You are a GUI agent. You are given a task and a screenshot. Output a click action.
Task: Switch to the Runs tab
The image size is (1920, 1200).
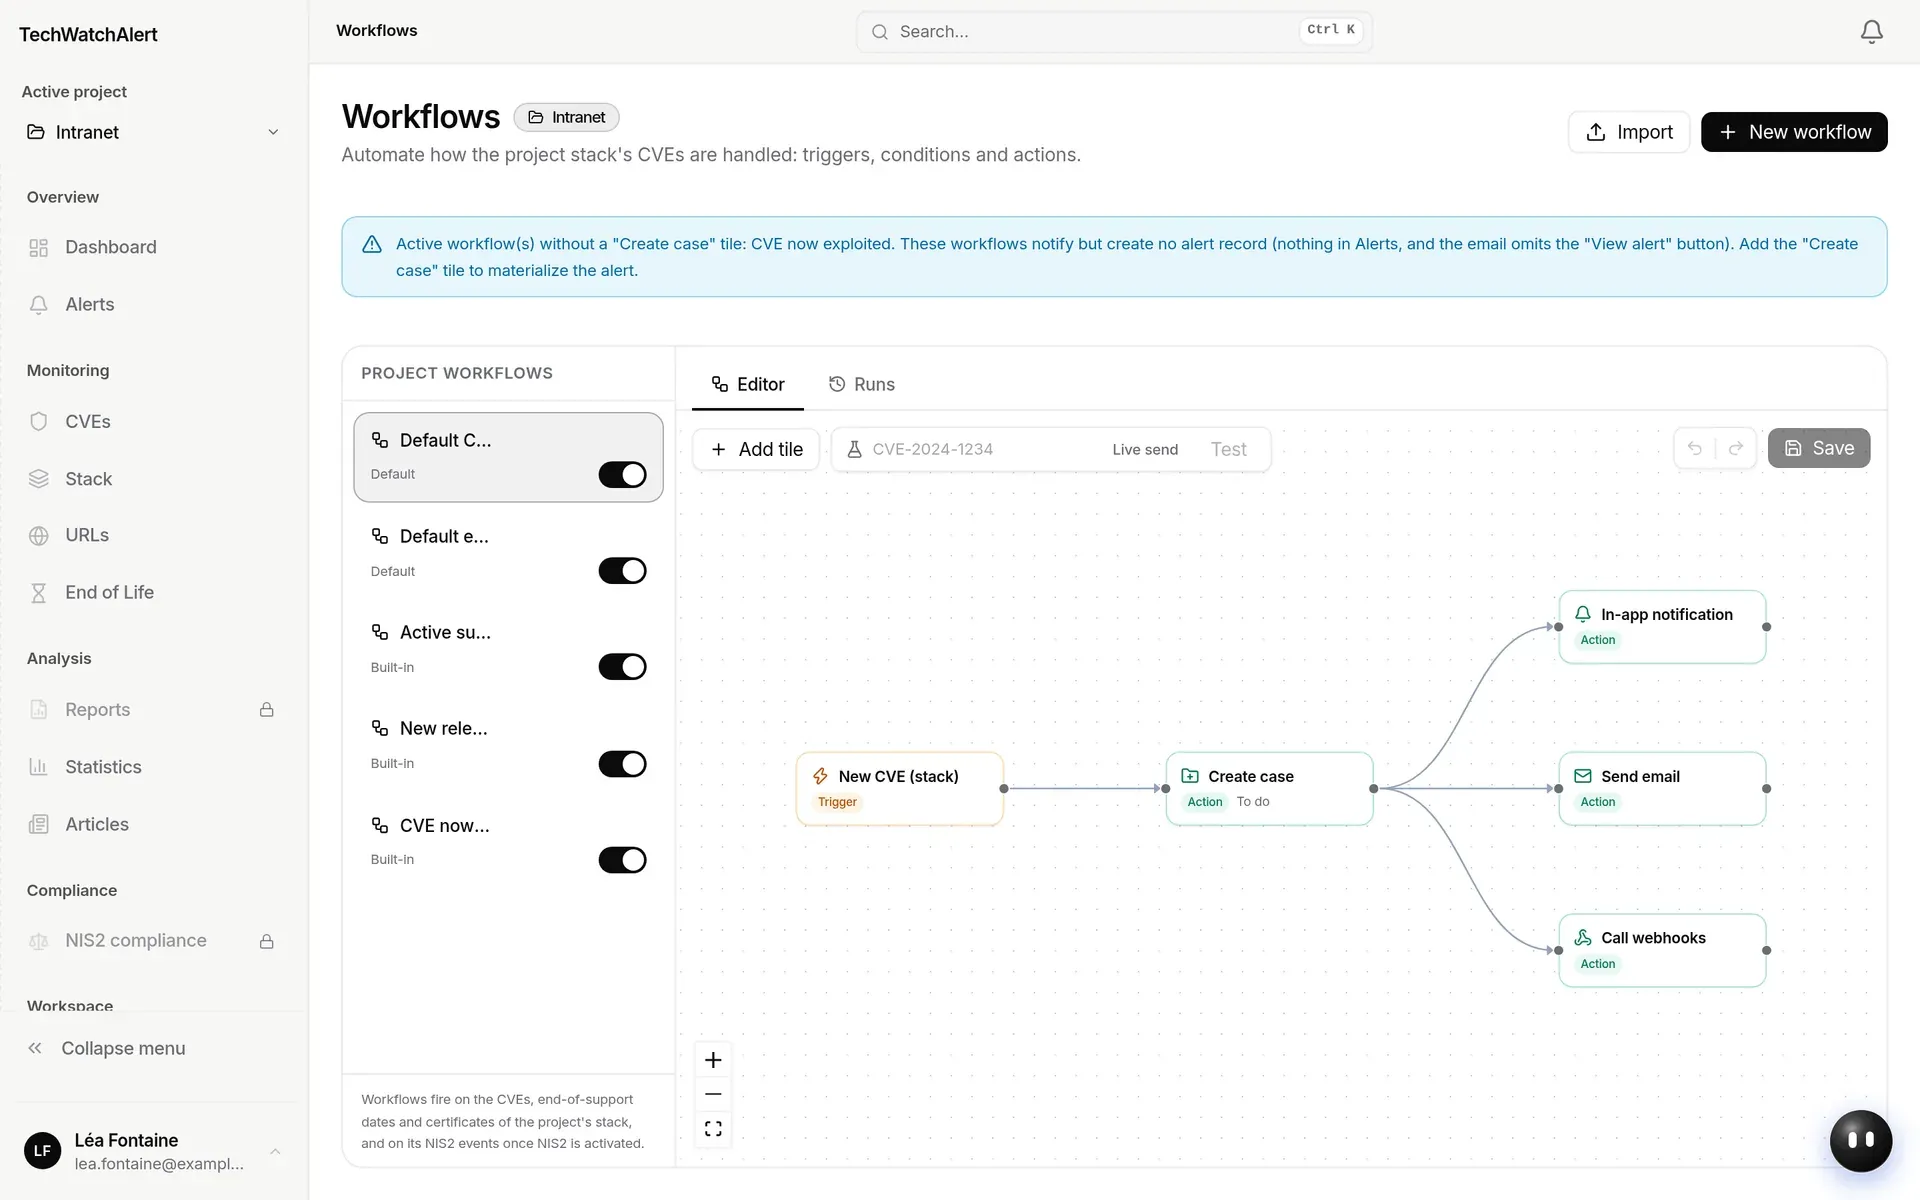[x=862, y=384]
